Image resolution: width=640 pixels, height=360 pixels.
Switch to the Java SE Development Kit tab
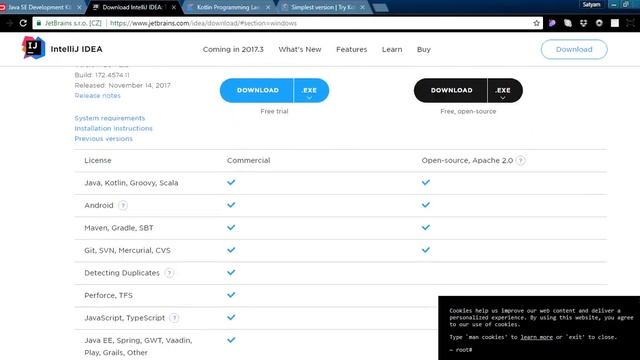click(x=40, y=7)
